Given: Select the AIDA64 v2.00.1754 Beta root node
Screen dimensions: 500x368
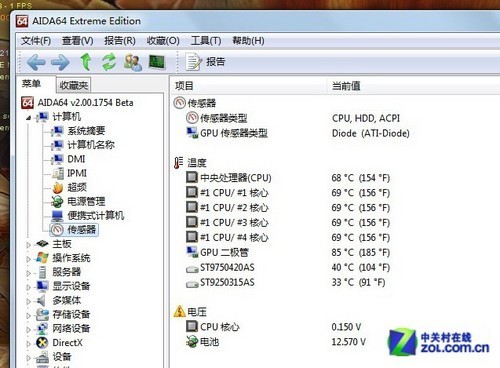Looking at the screenshot, I should pos(85,103).
